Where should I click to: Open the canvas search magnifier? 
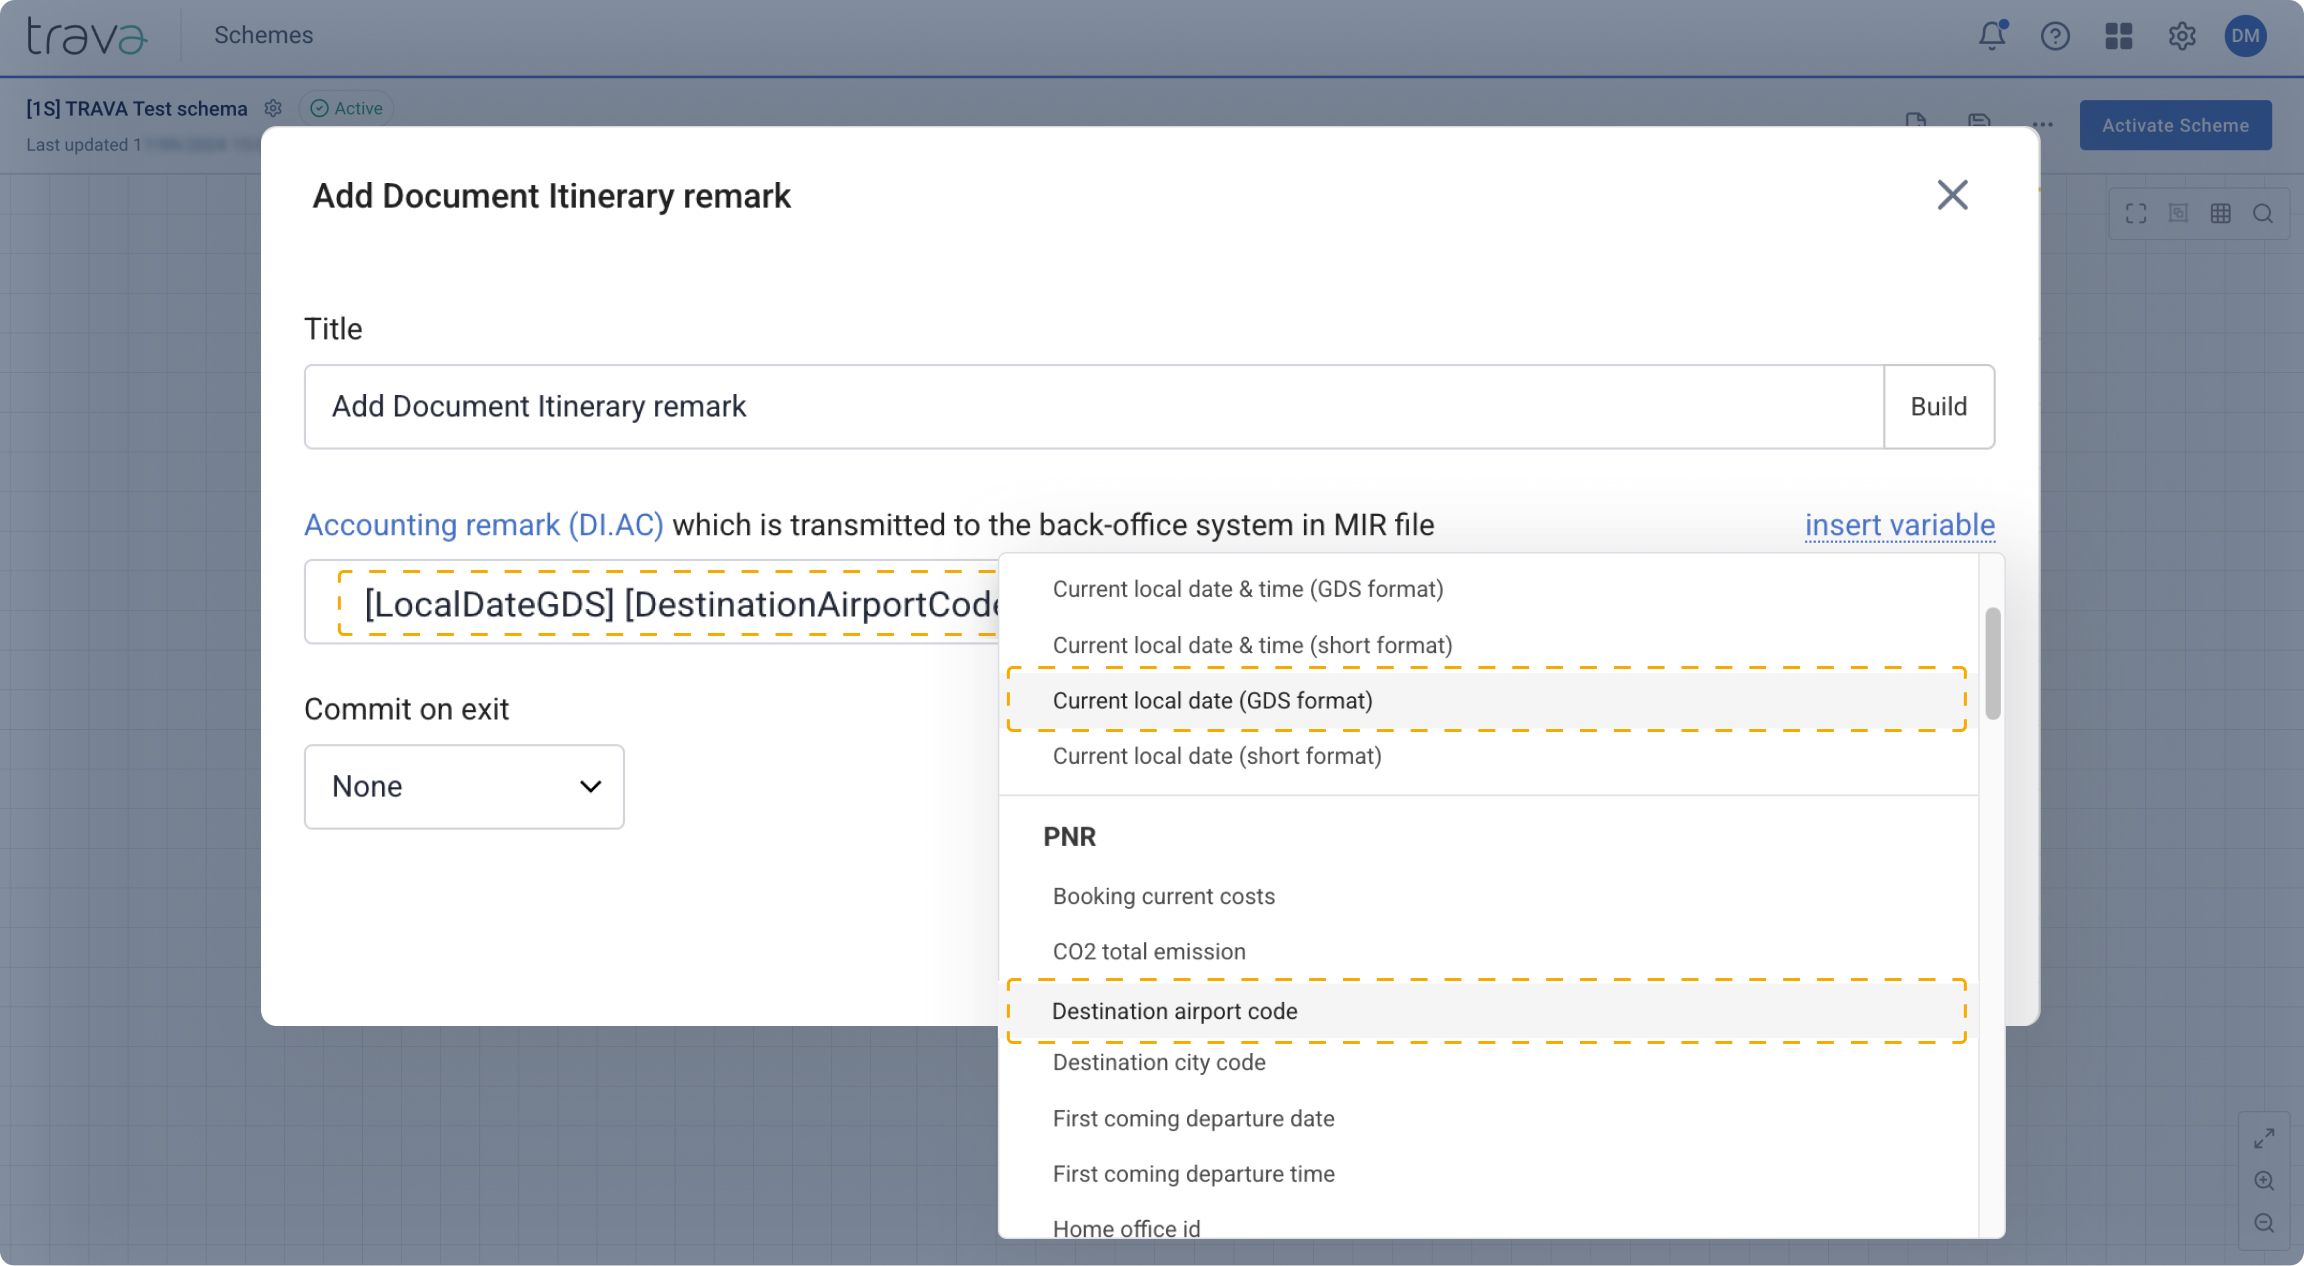(2262, 213)
